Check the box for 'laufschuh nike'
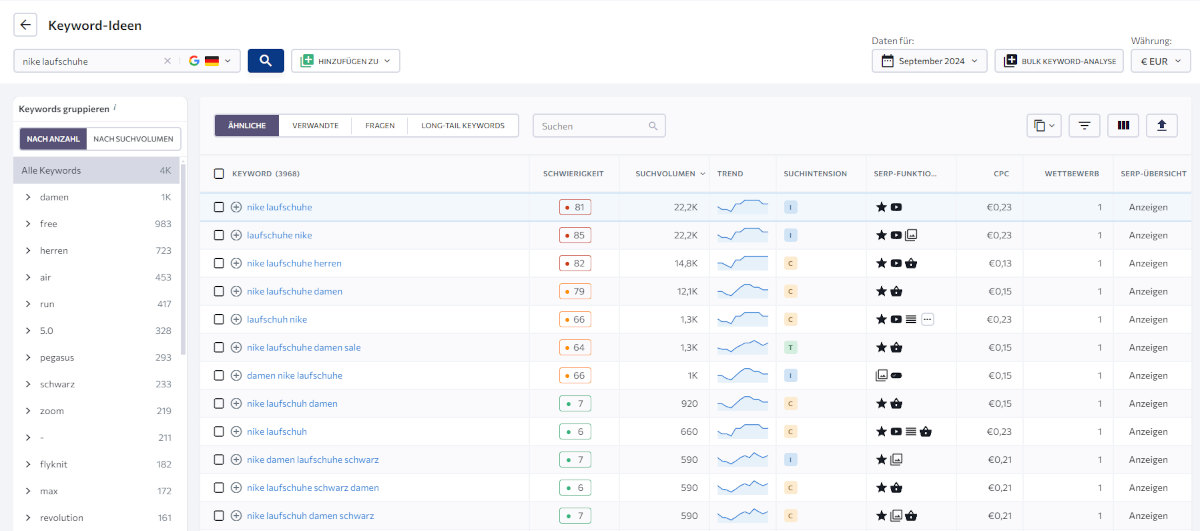This screenshot has height=531, width=1200. coord(219,319)
